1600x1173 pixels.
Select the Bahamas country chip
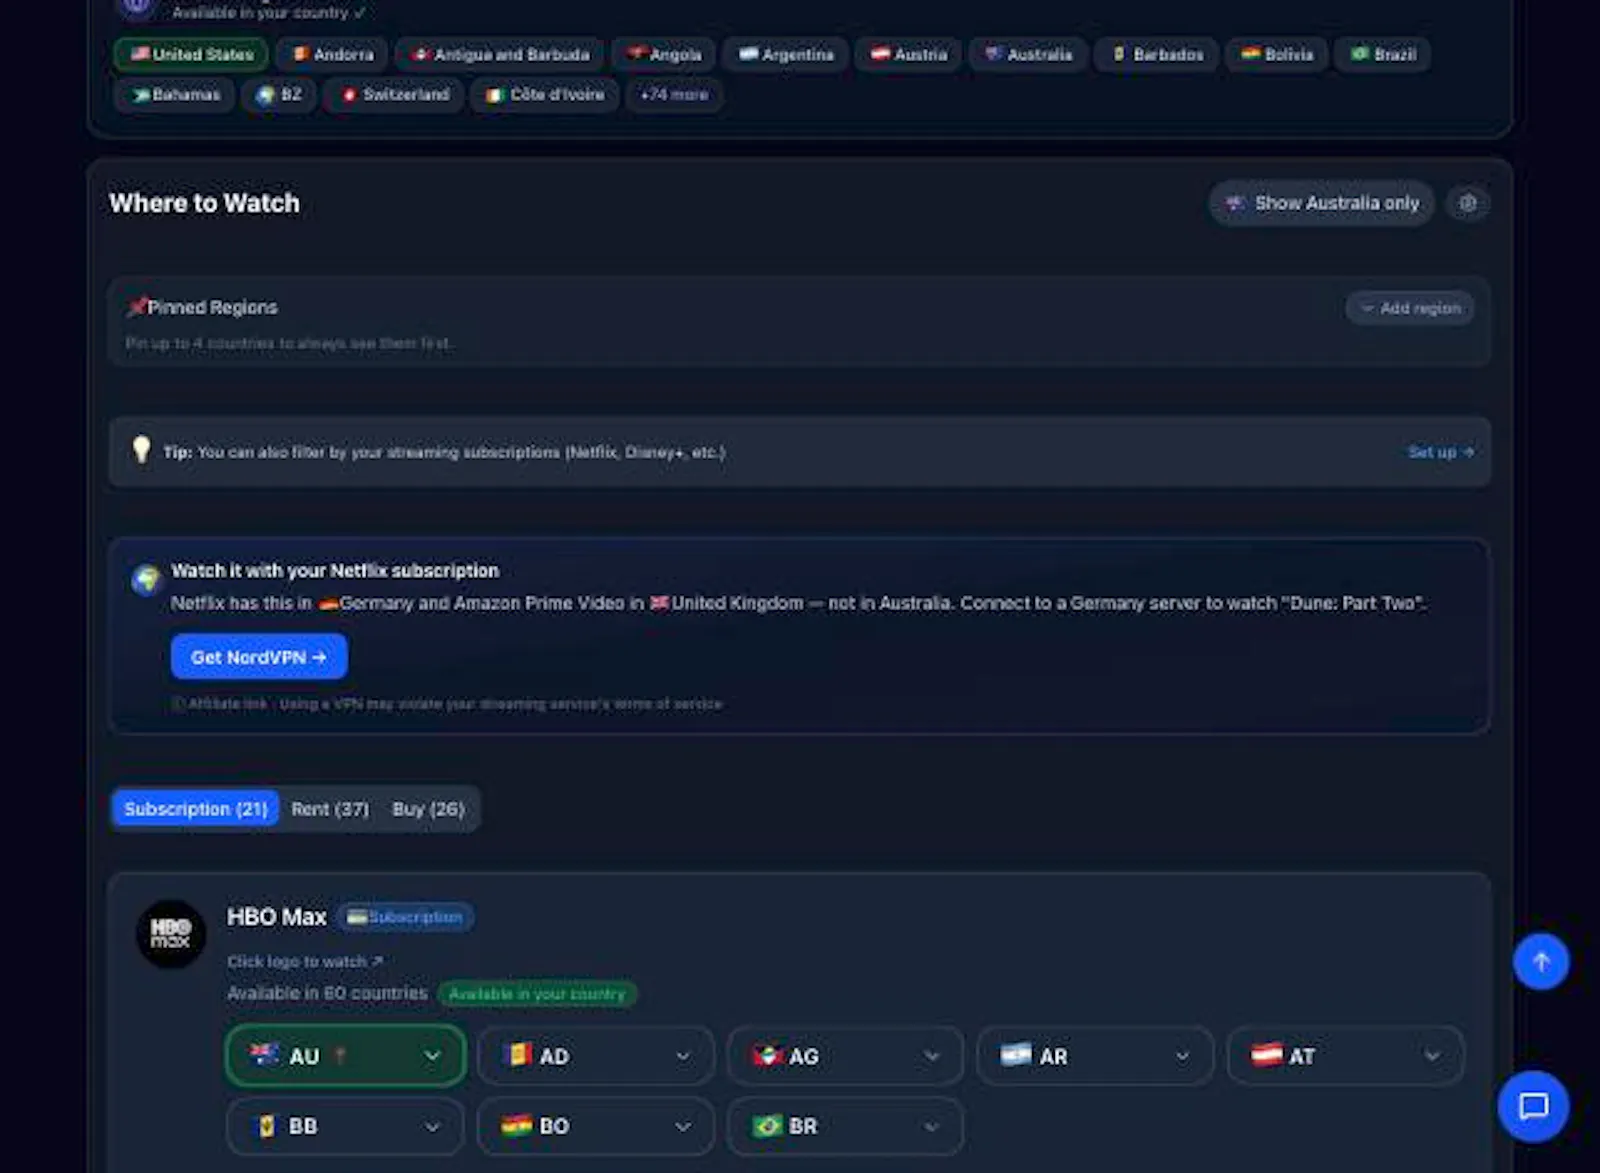175,95
